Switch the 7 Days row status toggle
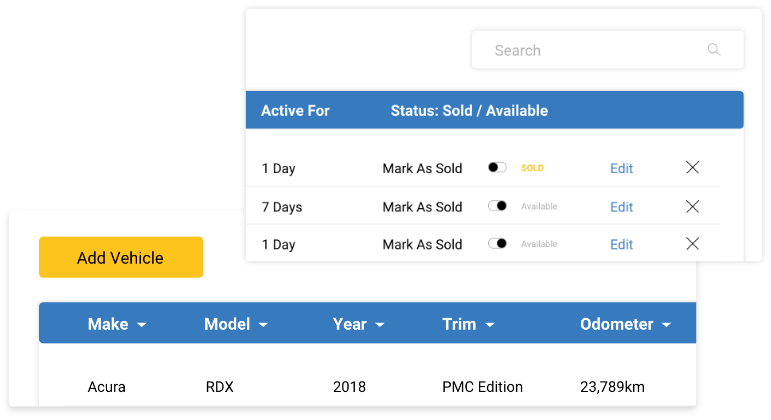 coord(497,206)
